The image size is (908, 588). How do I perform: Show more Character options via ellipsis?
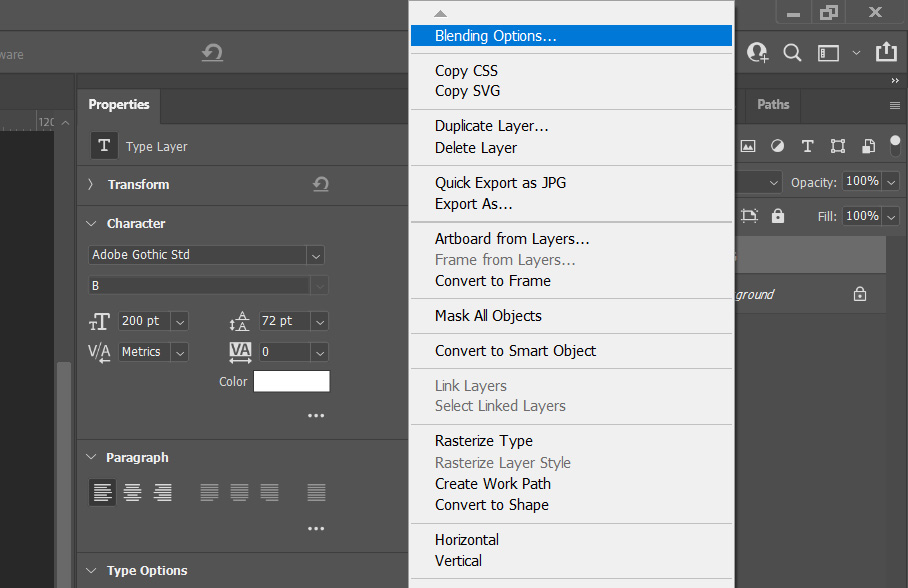316,415
